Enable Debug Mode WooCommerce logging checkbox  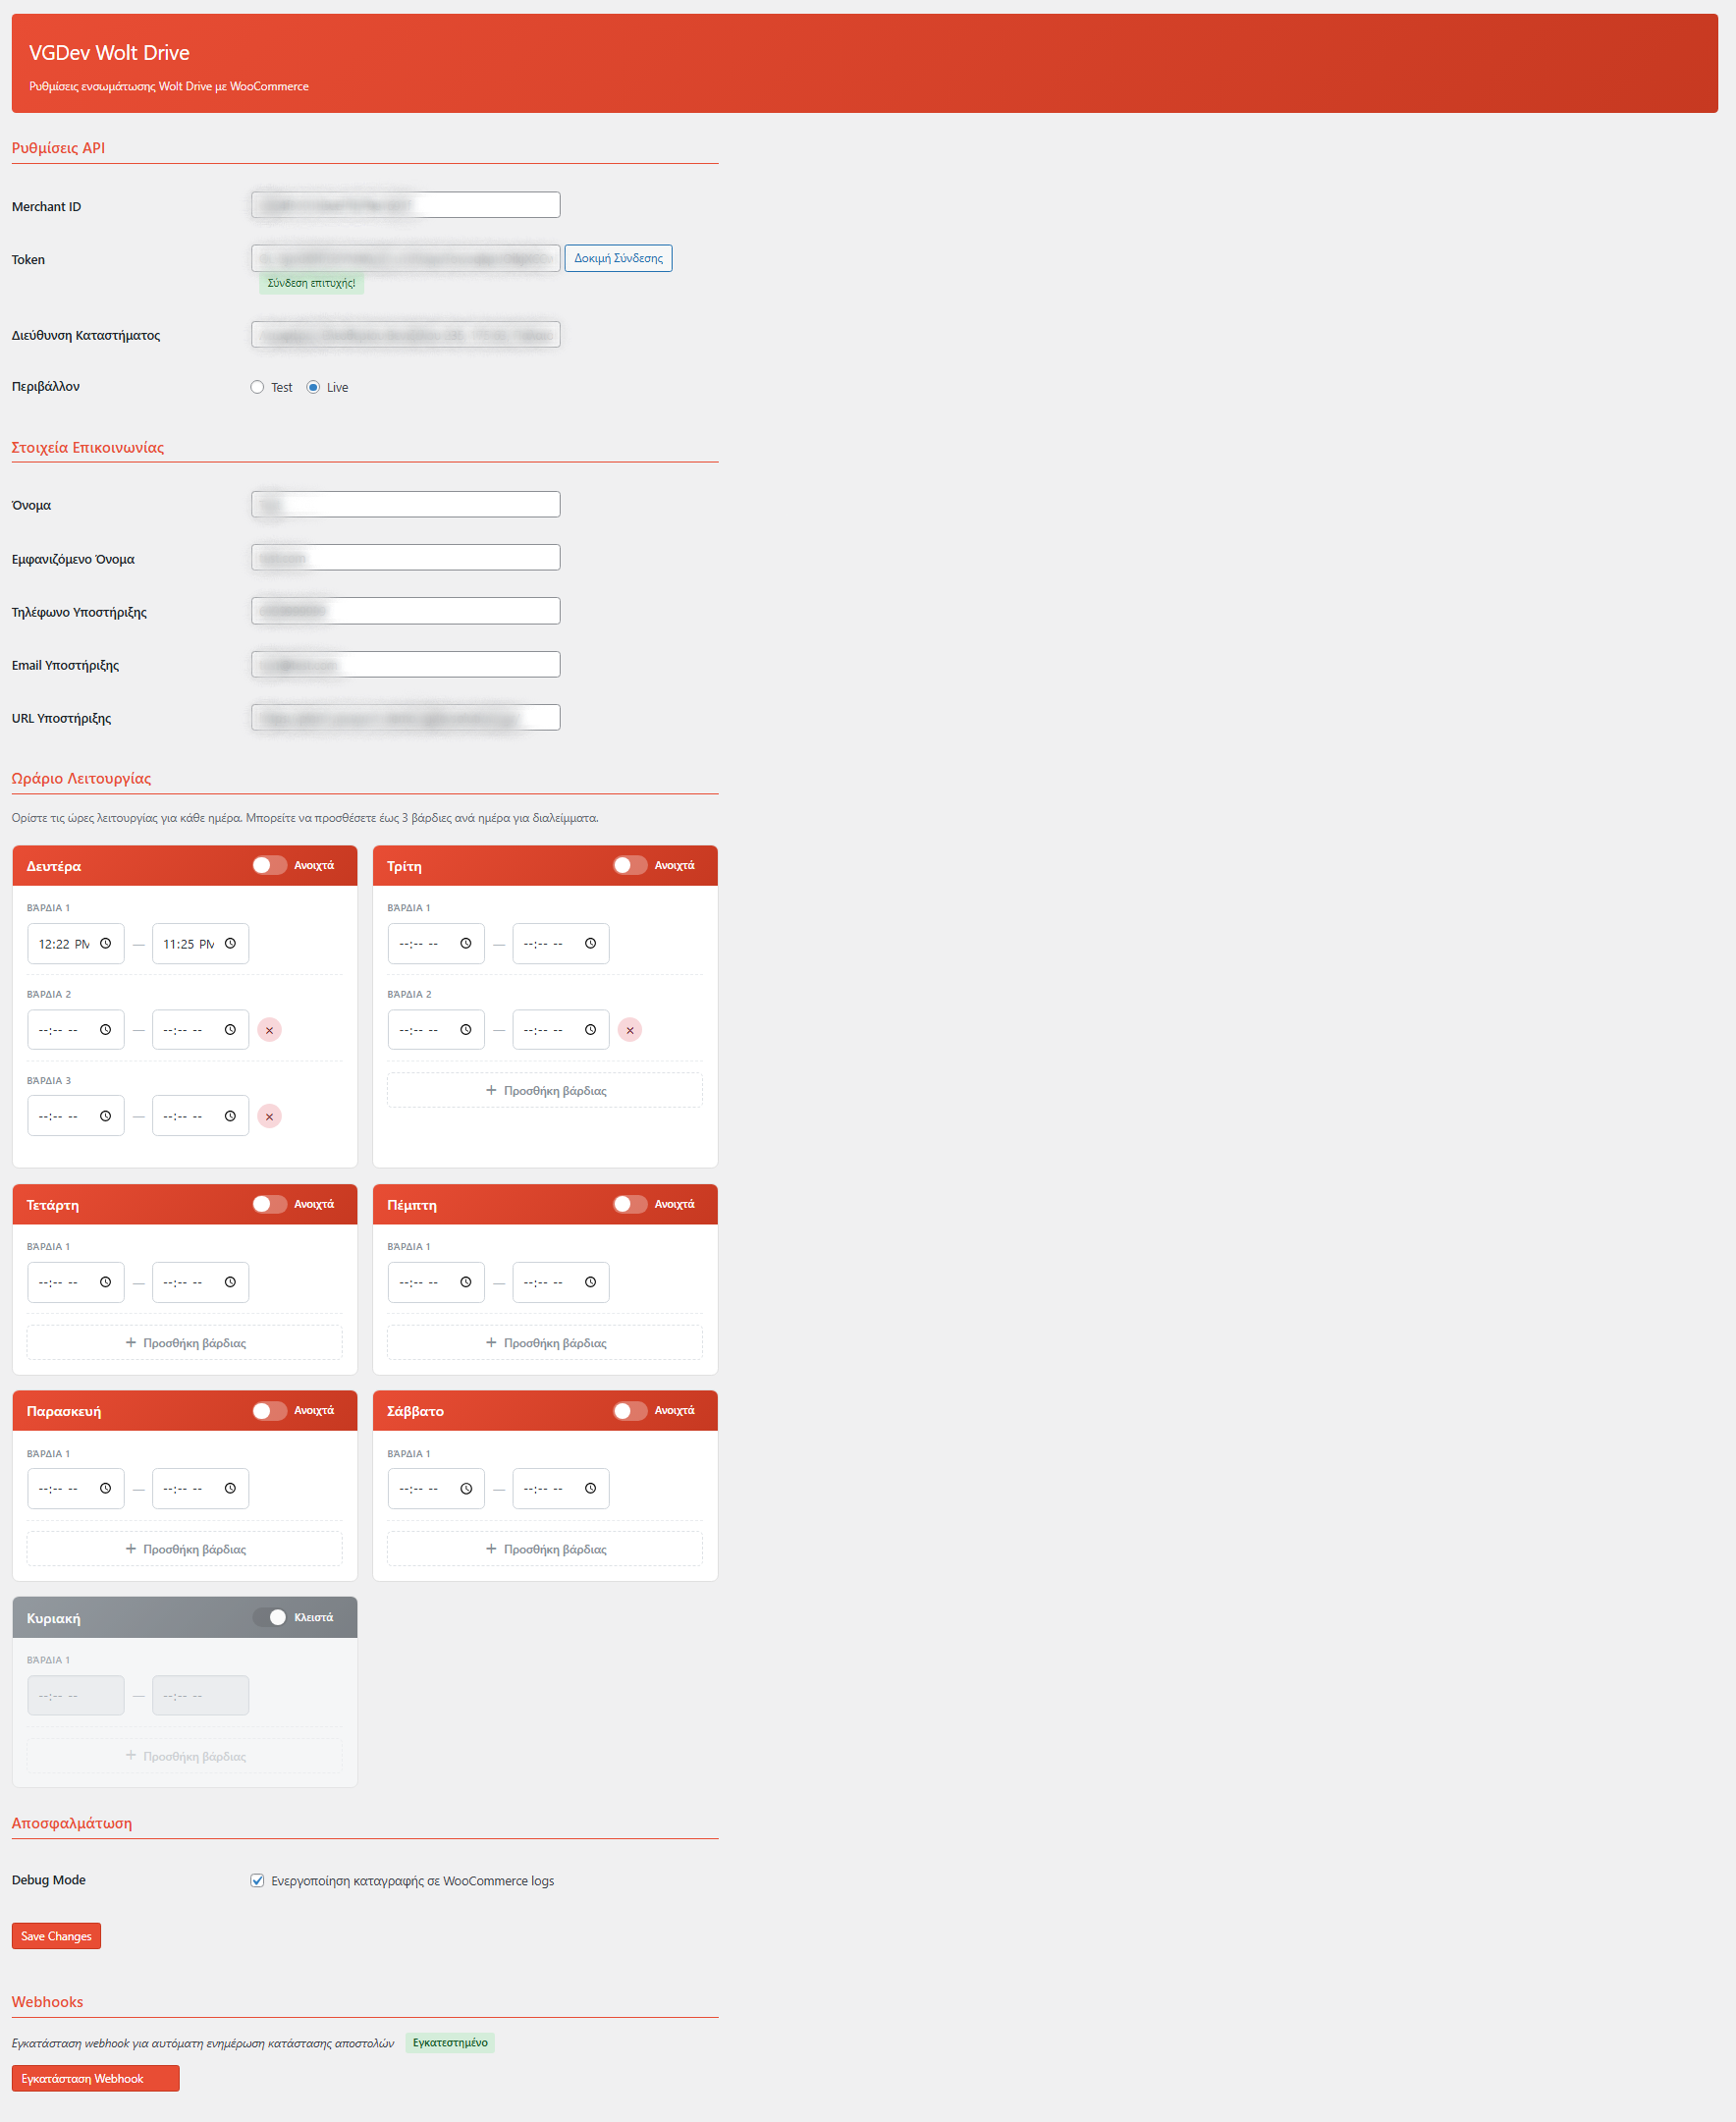[x=257, y=1880]
